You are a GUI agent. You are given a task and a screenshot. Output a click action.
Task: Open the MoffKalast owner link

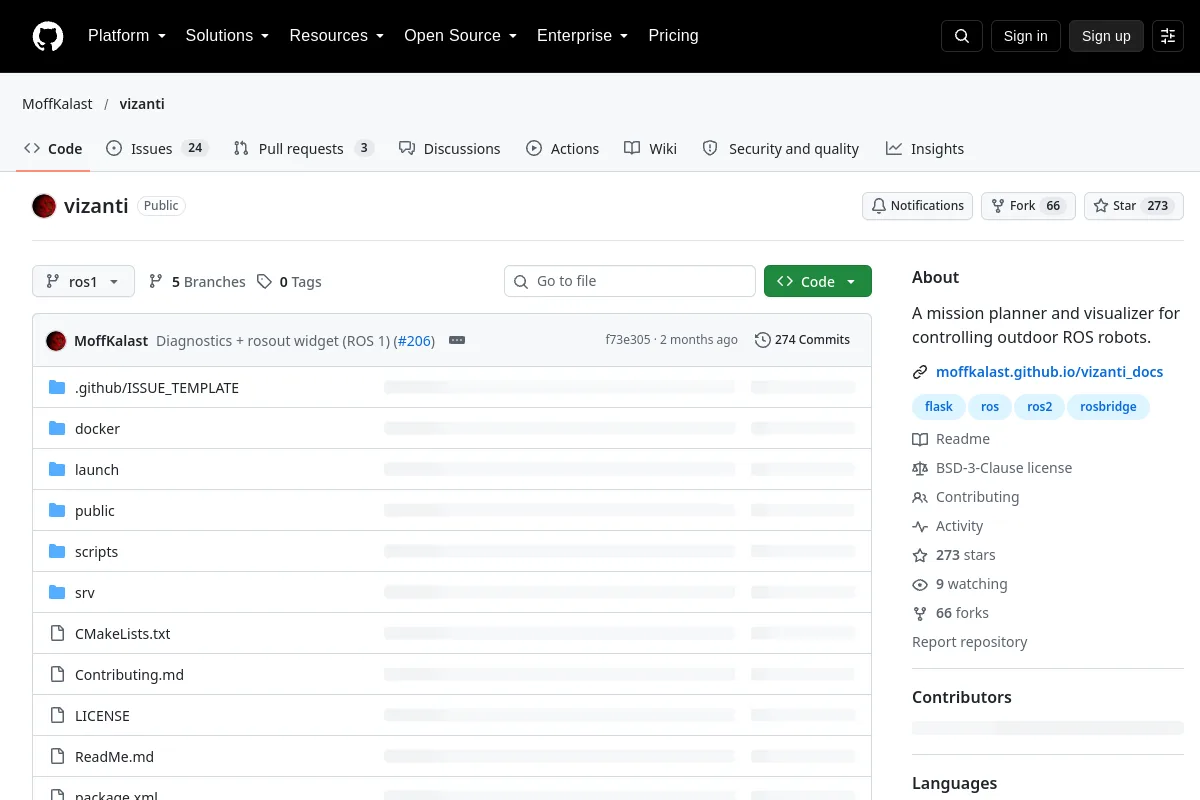pos(57,104)
